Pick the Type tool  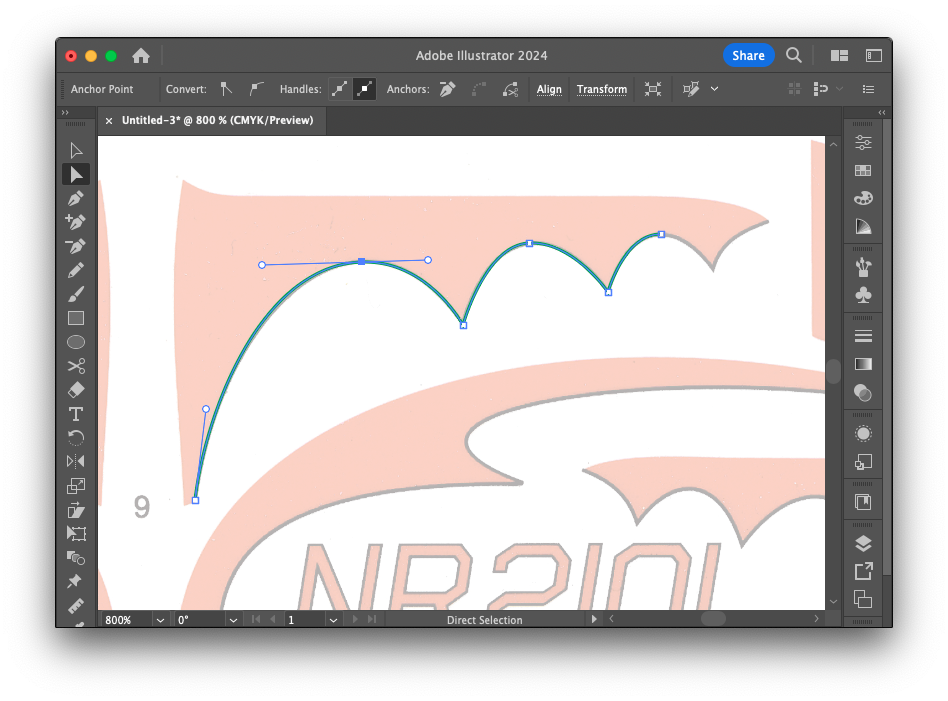coord(76,414)
